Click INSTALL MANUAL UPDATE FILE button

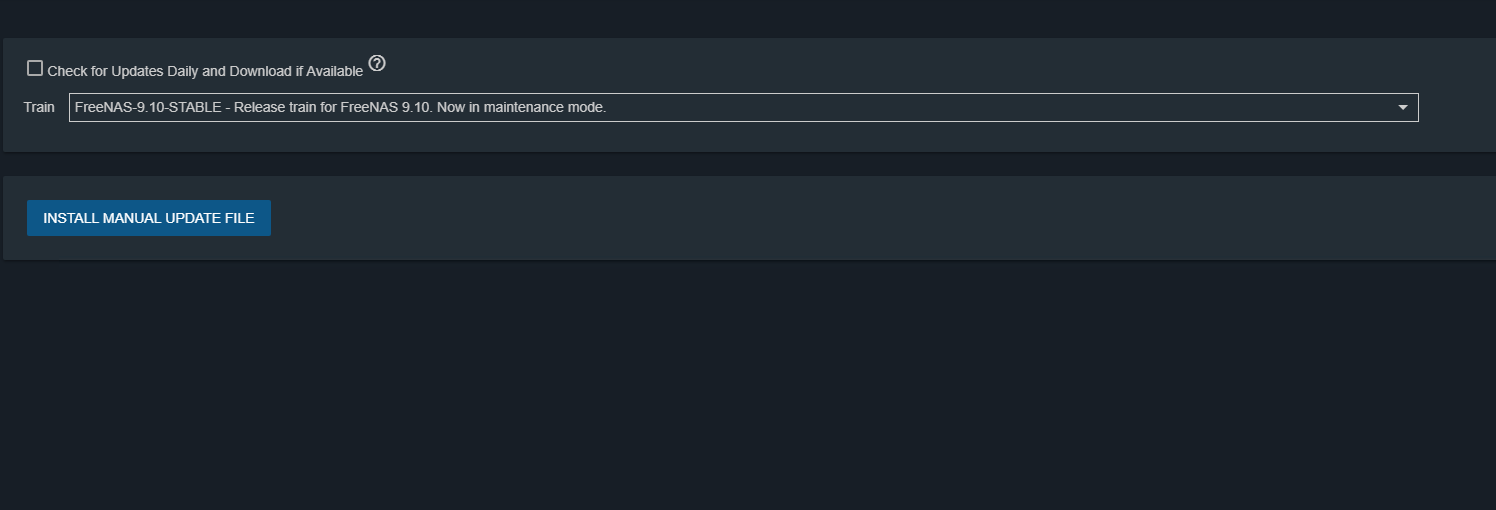tap(149, 218)
